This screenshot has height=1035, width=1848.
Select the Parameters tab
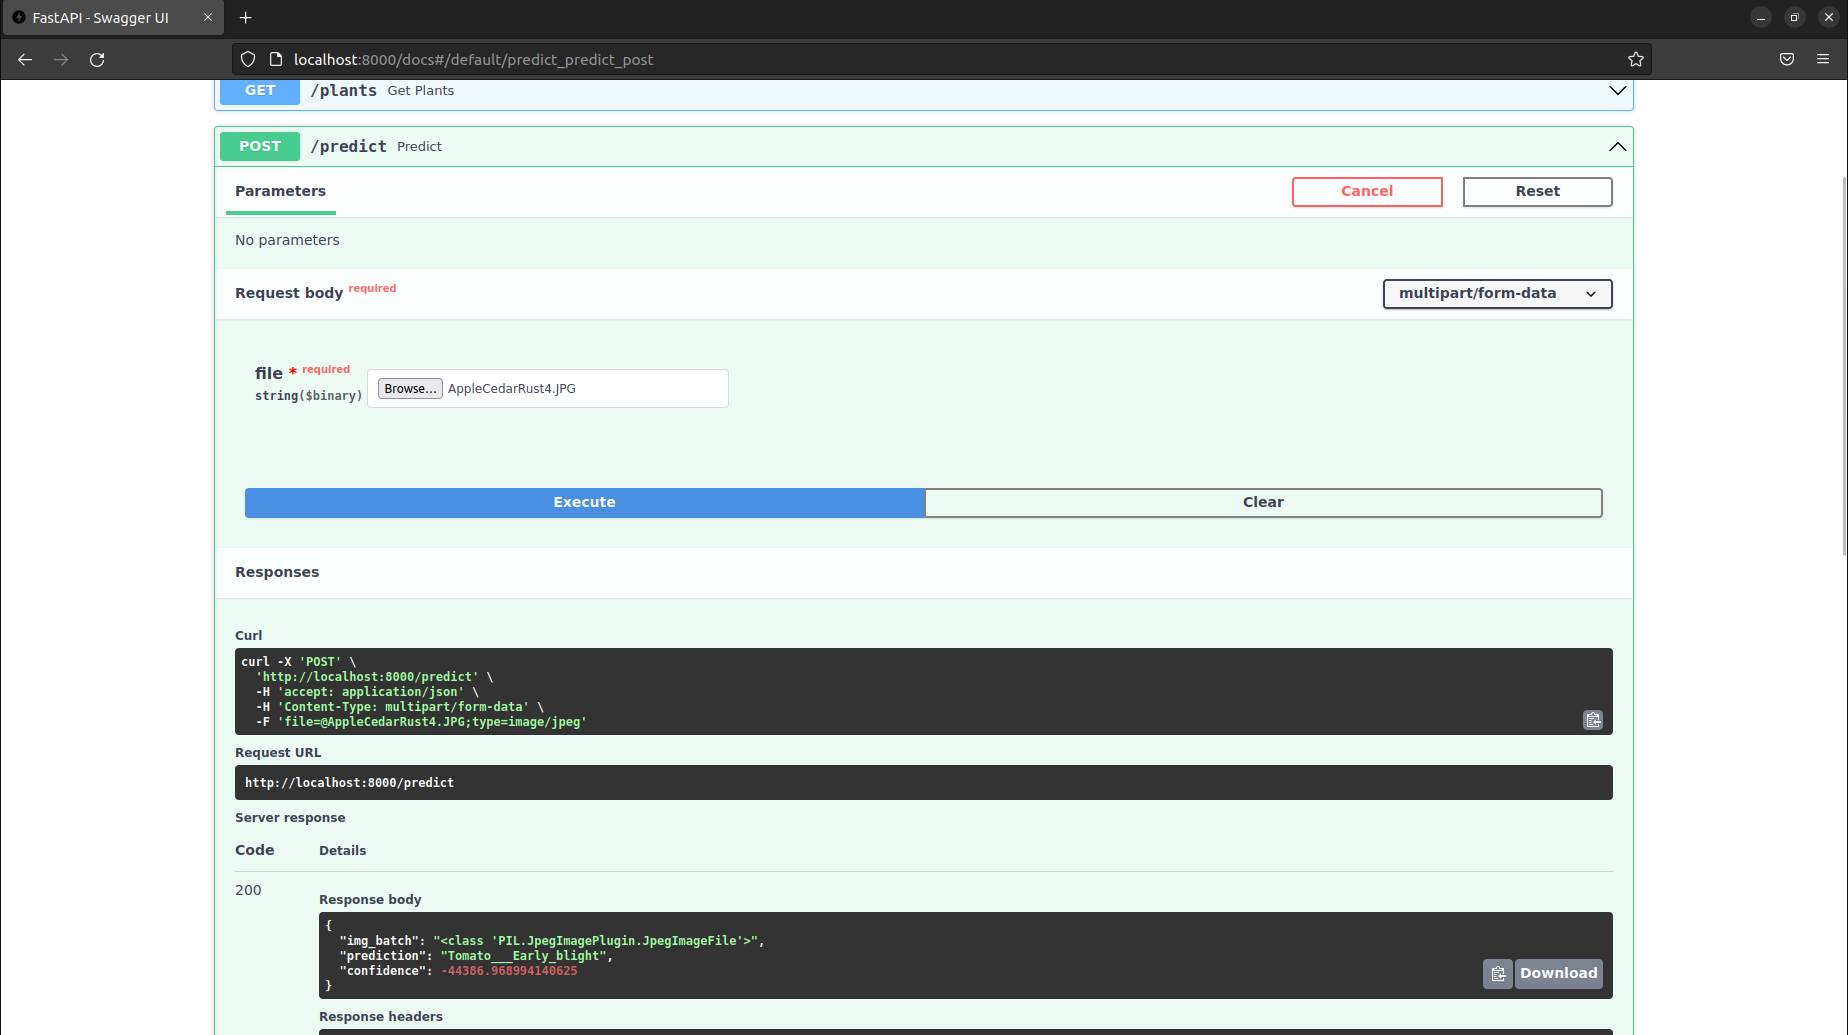coord(280,191)
